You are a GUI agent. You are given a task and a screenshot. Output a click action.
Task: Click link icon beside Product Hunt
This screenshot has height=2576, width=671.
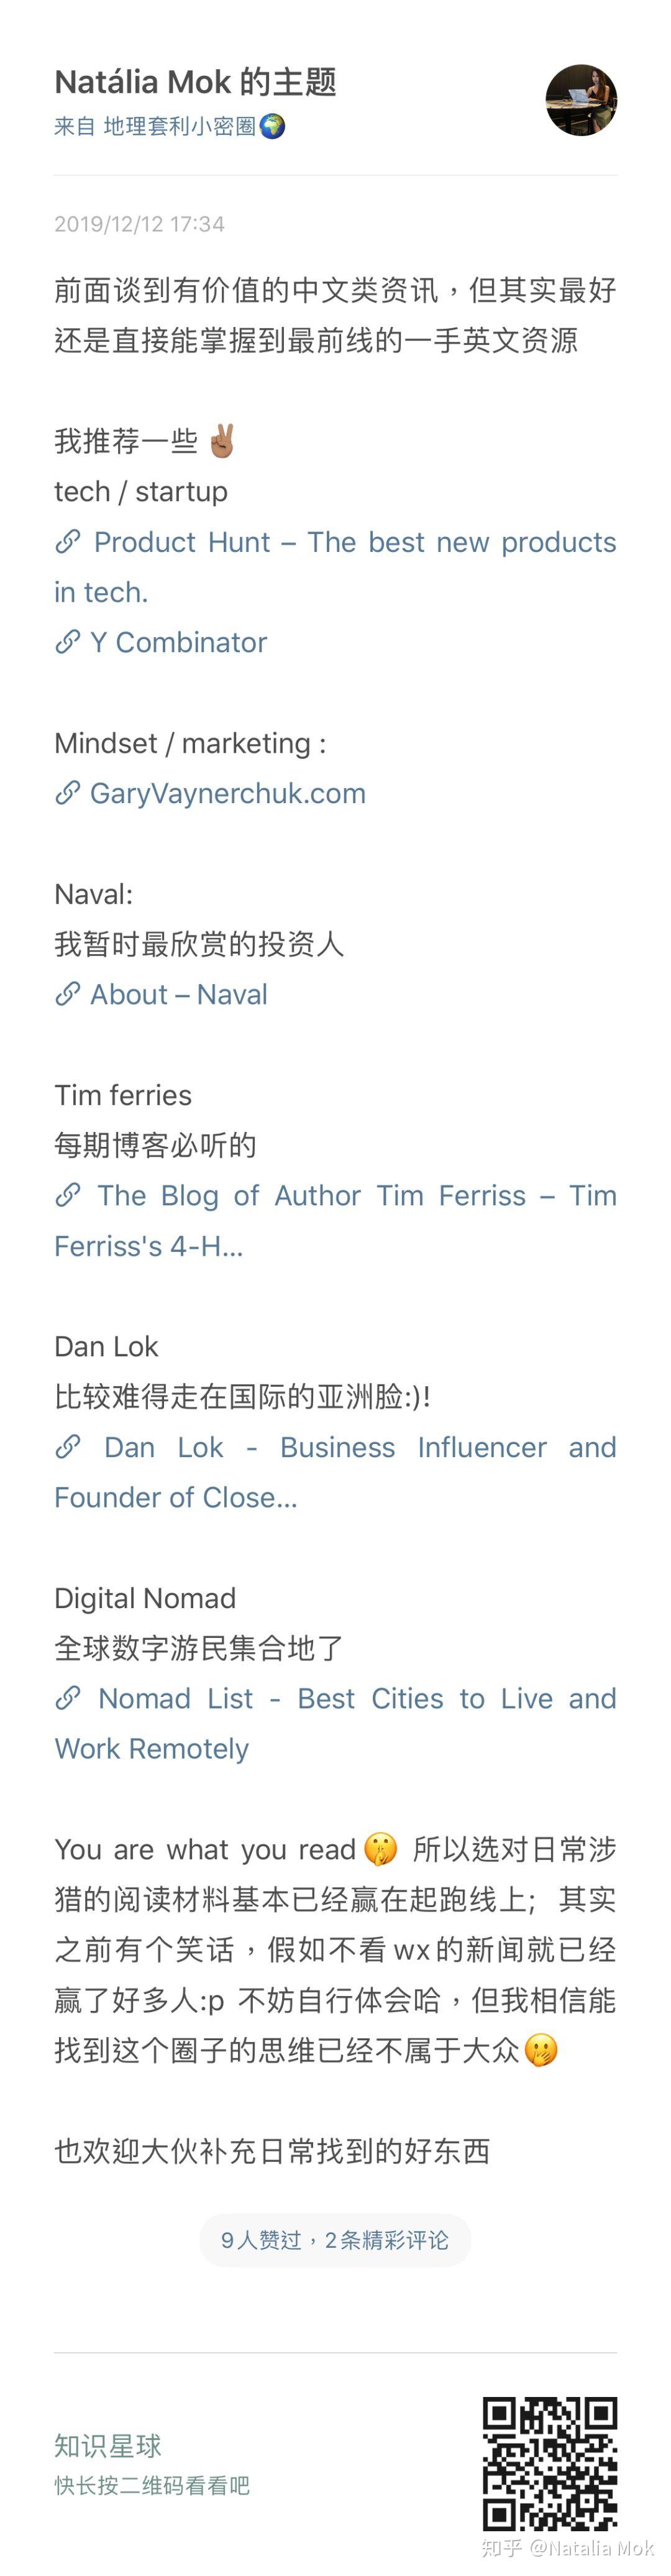point(68,542)
